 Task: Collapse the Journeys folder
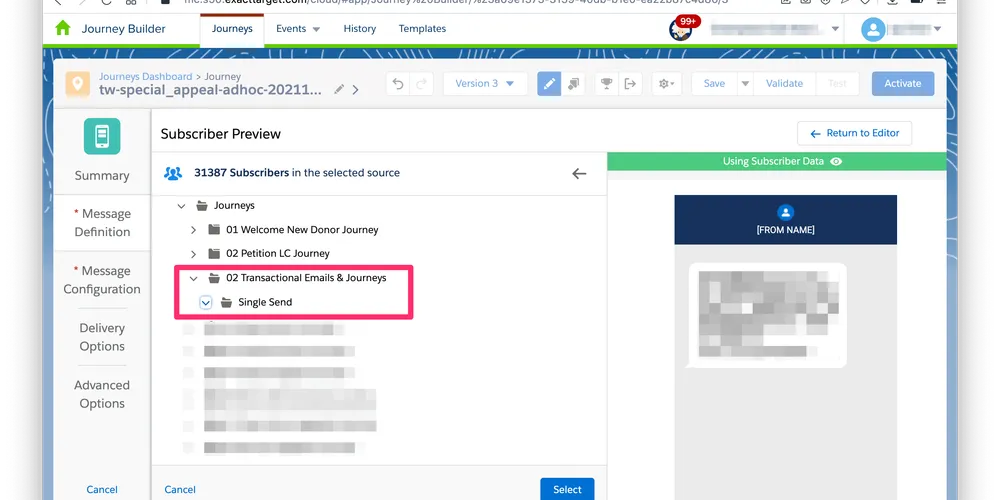(181, 206)
